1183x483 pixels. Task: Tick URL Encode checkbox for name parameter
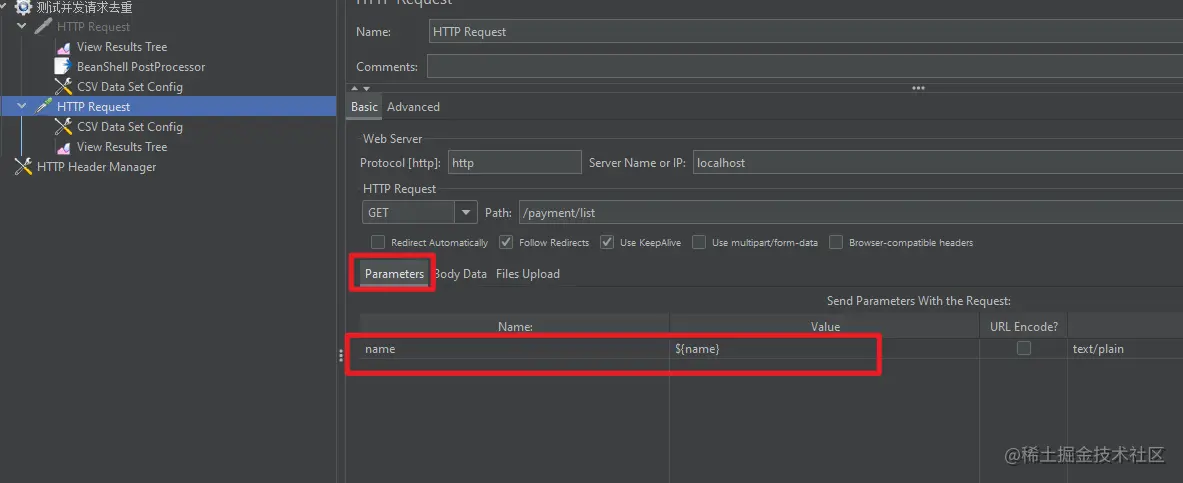(x=1024, y=348)
